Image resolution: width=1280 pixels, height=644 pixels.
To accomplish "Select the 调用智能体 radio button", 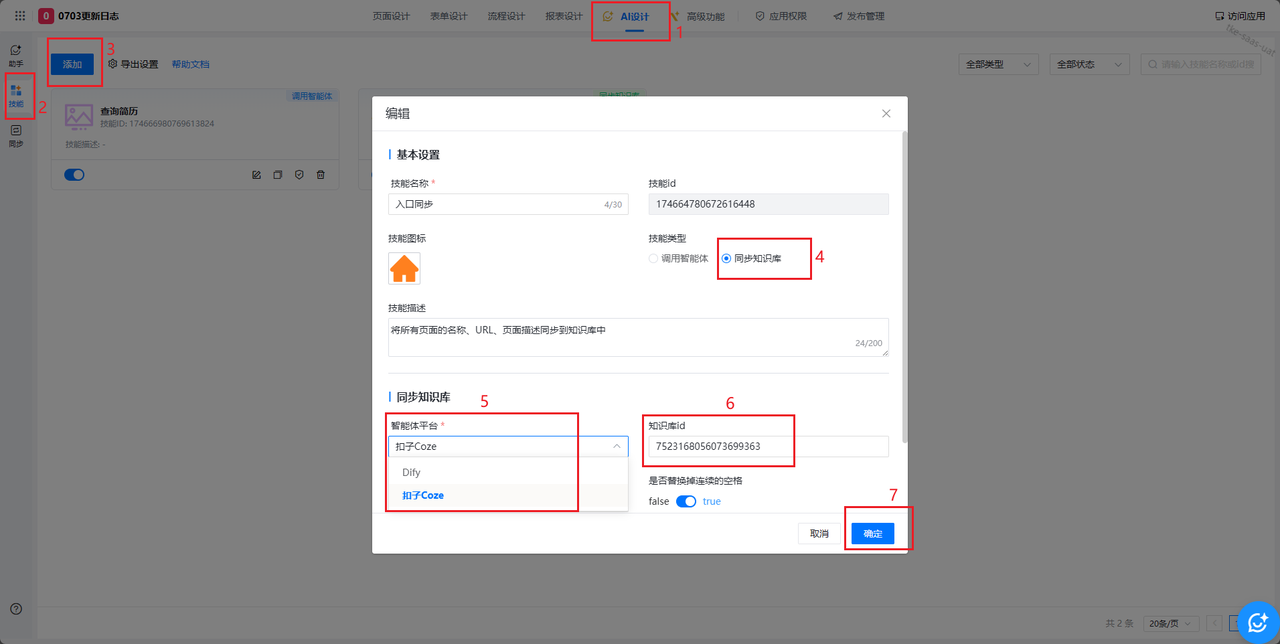I will [654, 259].
